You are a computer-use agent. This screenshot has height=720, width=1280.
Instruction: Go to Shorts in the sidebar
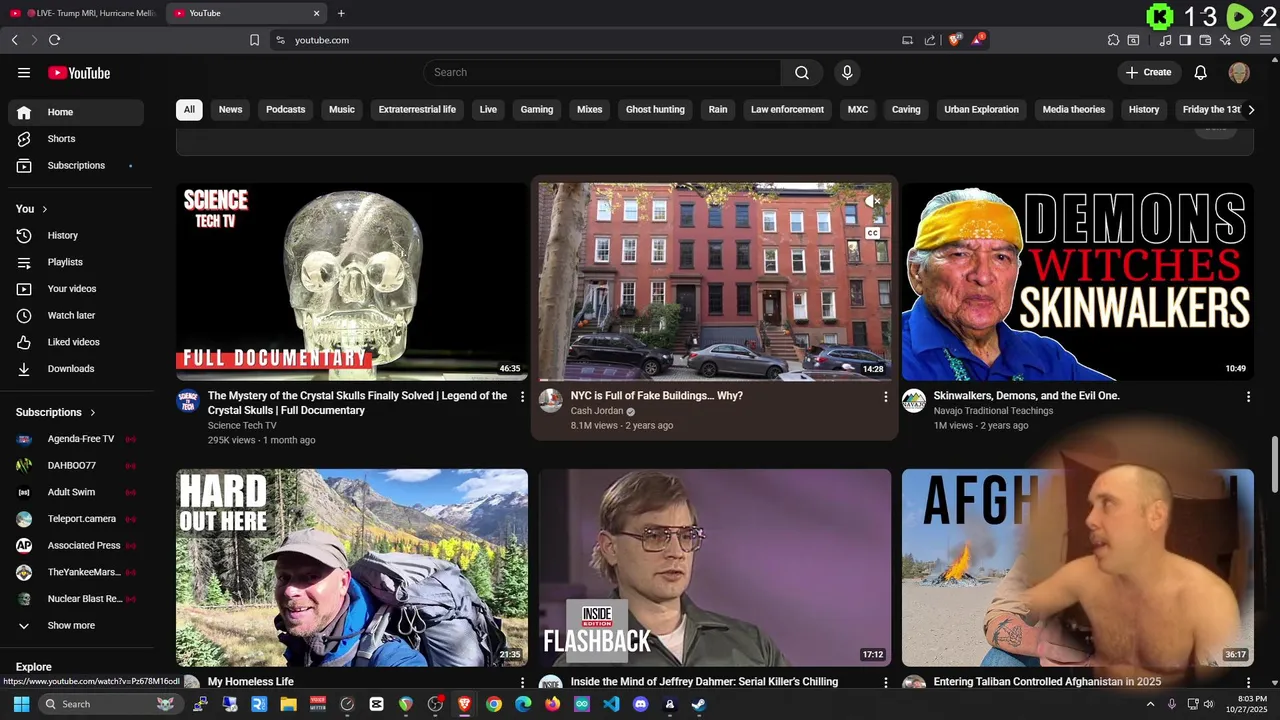[x=76, y=139]
